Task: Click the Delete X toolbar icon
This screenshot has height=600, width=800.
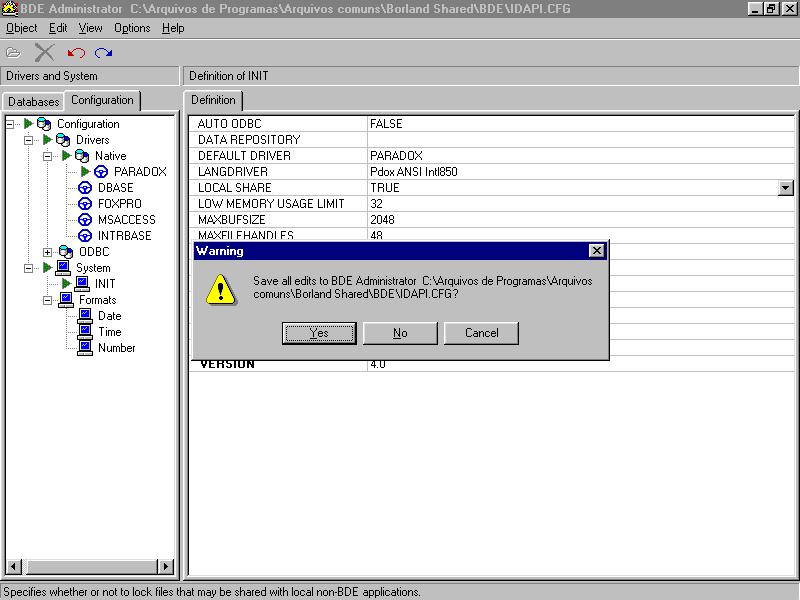Action: tap(44, 53)
